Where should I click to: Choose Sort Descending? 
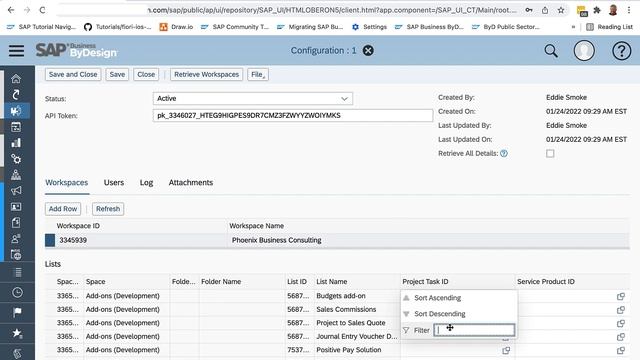coord(440,314)
